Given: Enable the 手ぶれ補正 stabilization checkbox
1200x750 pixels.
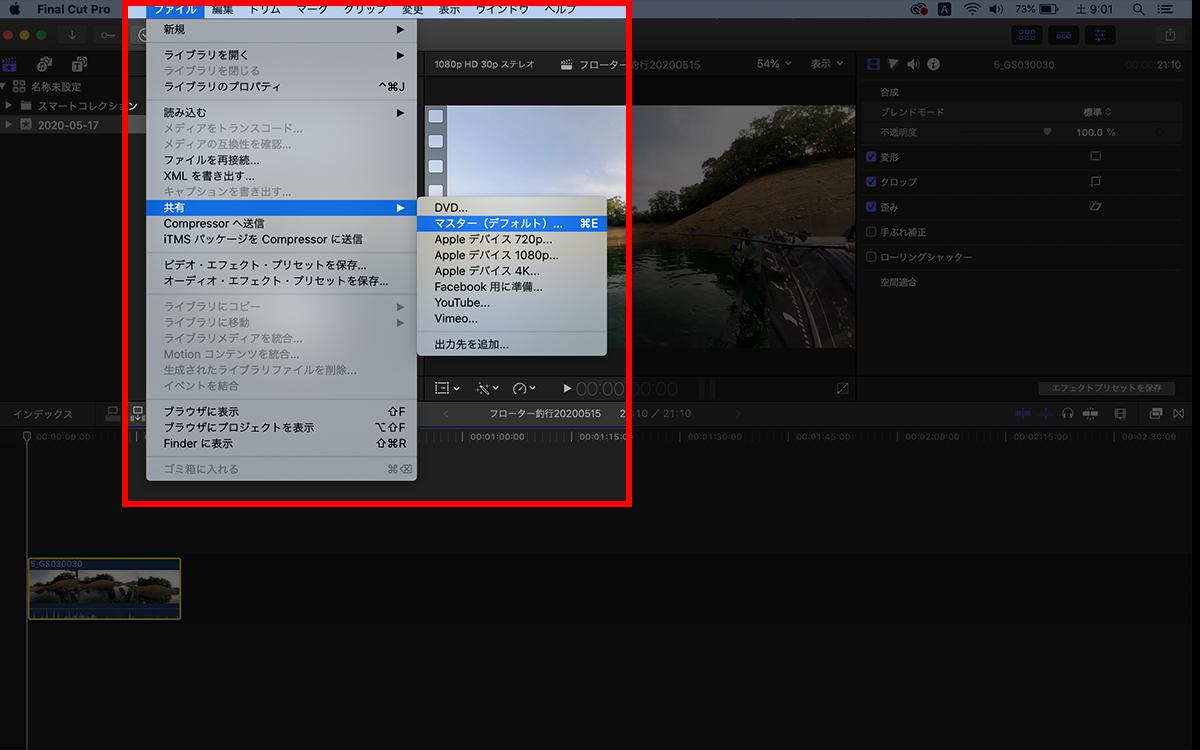Looking at the screenshot, I should coord(871,232).
